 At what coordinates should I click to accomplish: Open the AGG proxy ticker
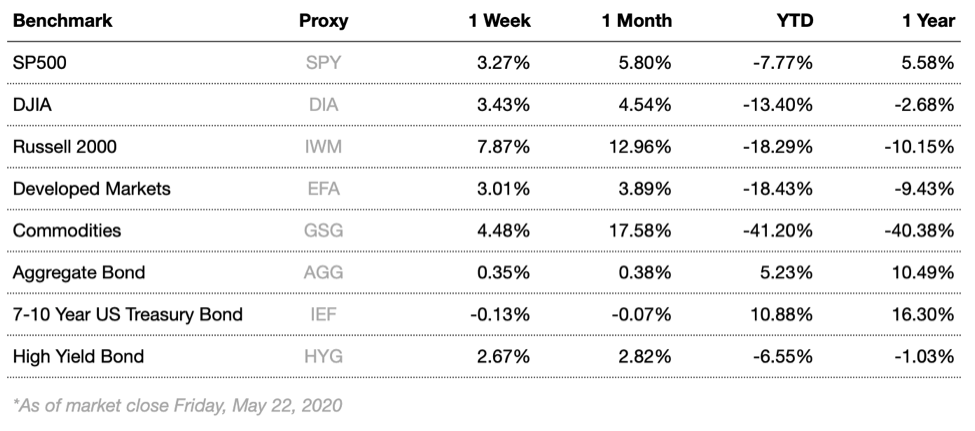323,273
